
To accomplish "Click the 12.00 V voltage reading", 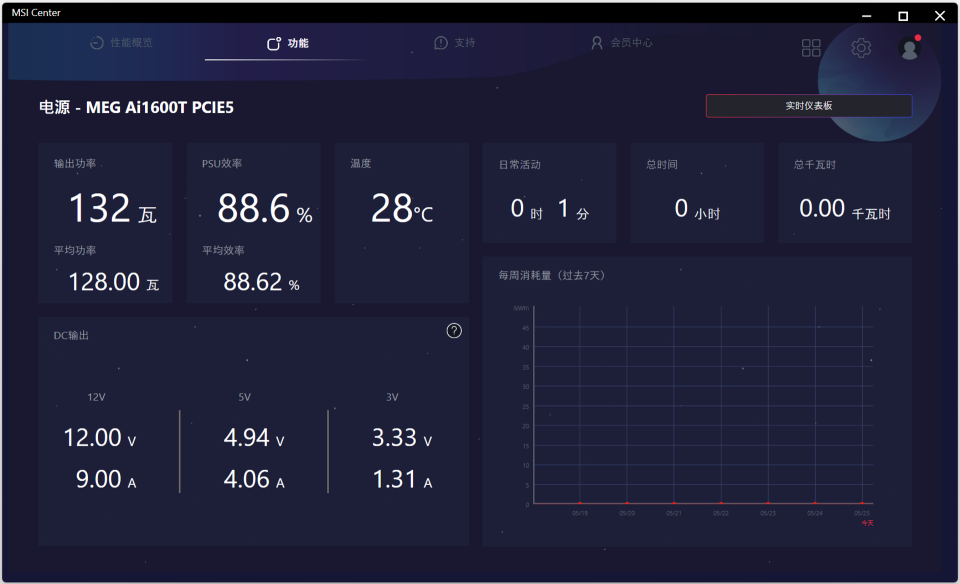I will pyautogui.click(x=100, y=438).
